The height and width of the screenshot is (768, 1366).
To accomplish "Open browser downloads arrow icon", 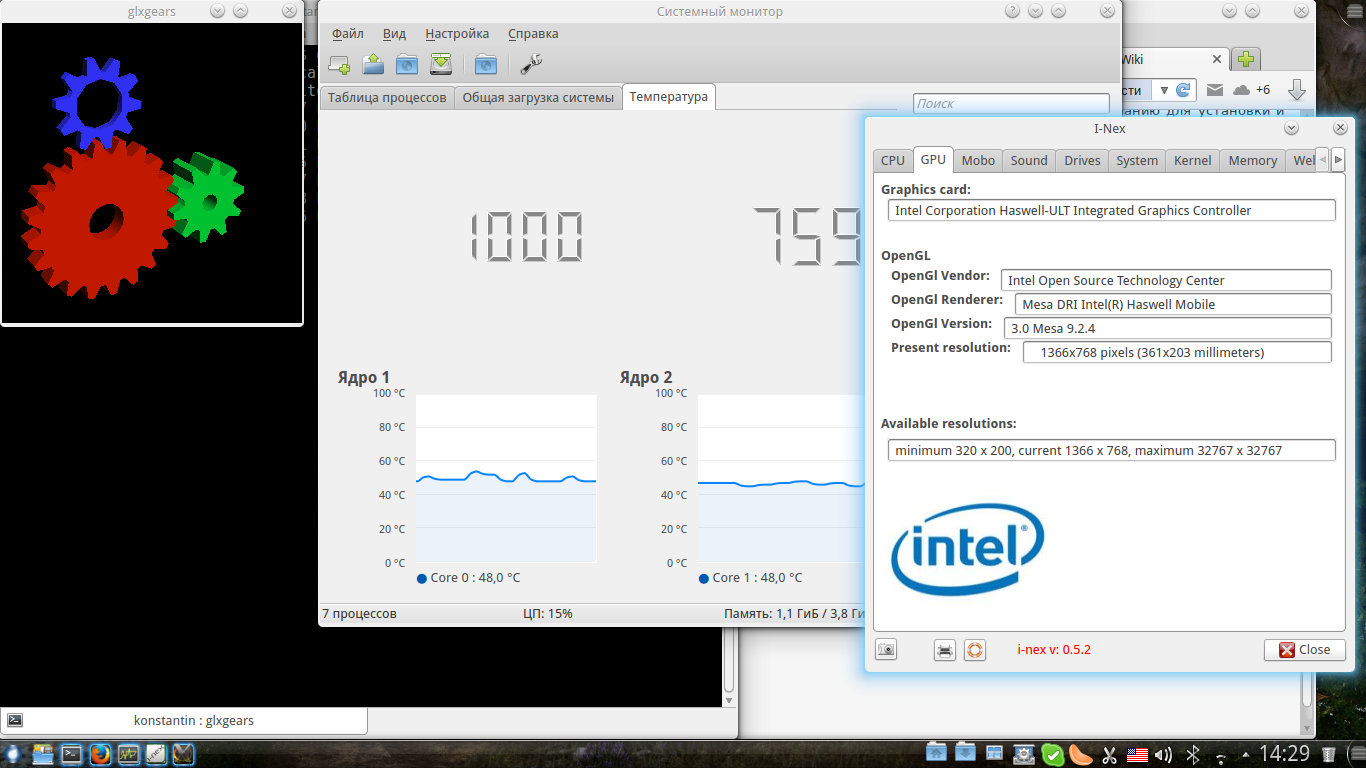I will click(x=1297, y=90).
